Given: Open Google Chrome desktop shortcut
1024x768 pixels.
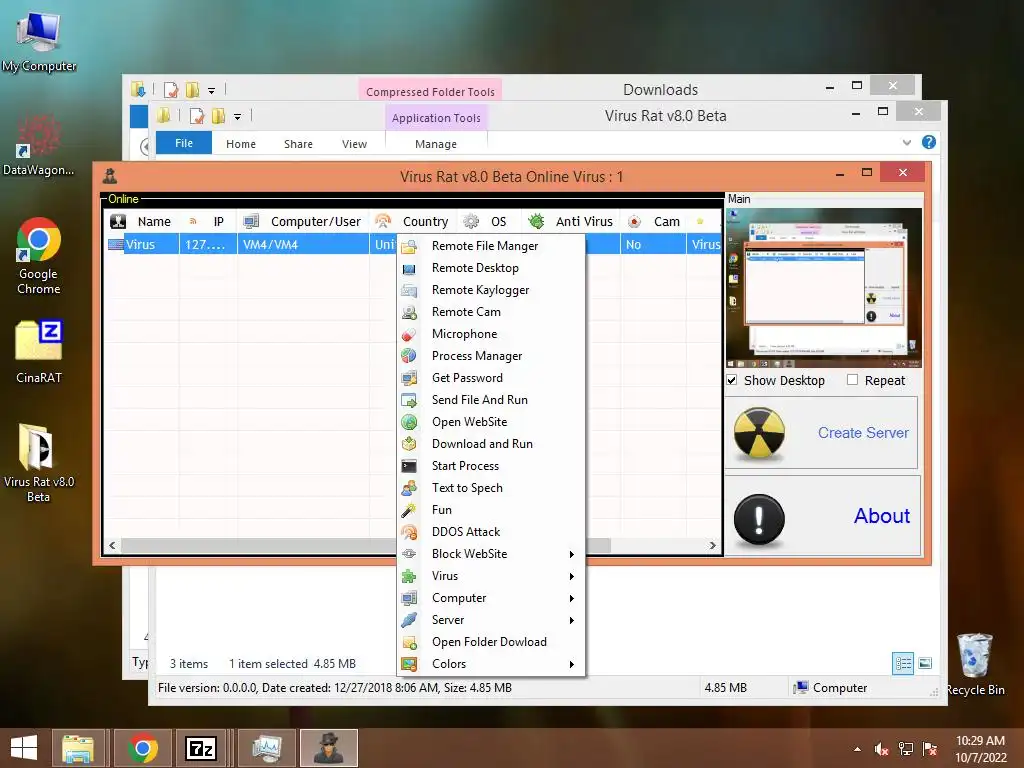Looking at the screenshot, I should click(39, 256).
